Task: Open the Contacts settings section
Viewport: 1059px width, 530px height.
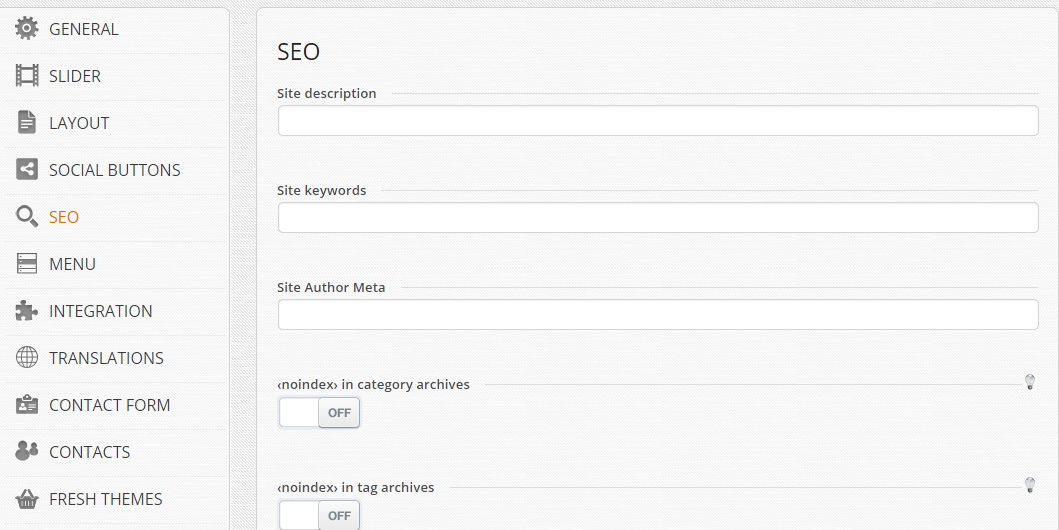Action: click(x=89, y=452)
